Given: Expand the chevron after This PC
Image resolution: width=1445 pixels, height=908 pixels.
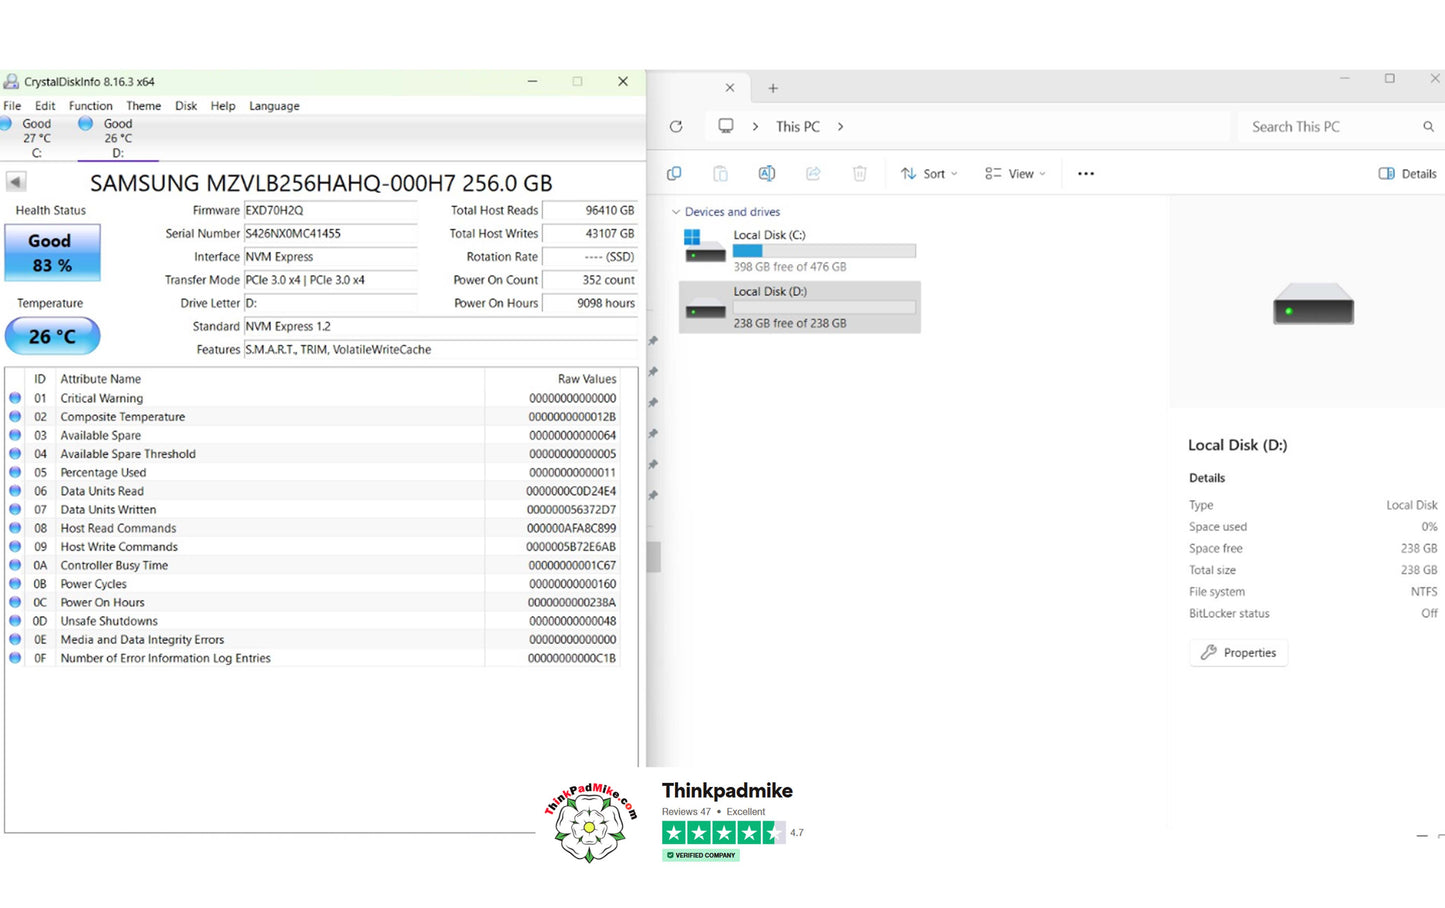Looking at the screenshot, I should coord(841,127).
